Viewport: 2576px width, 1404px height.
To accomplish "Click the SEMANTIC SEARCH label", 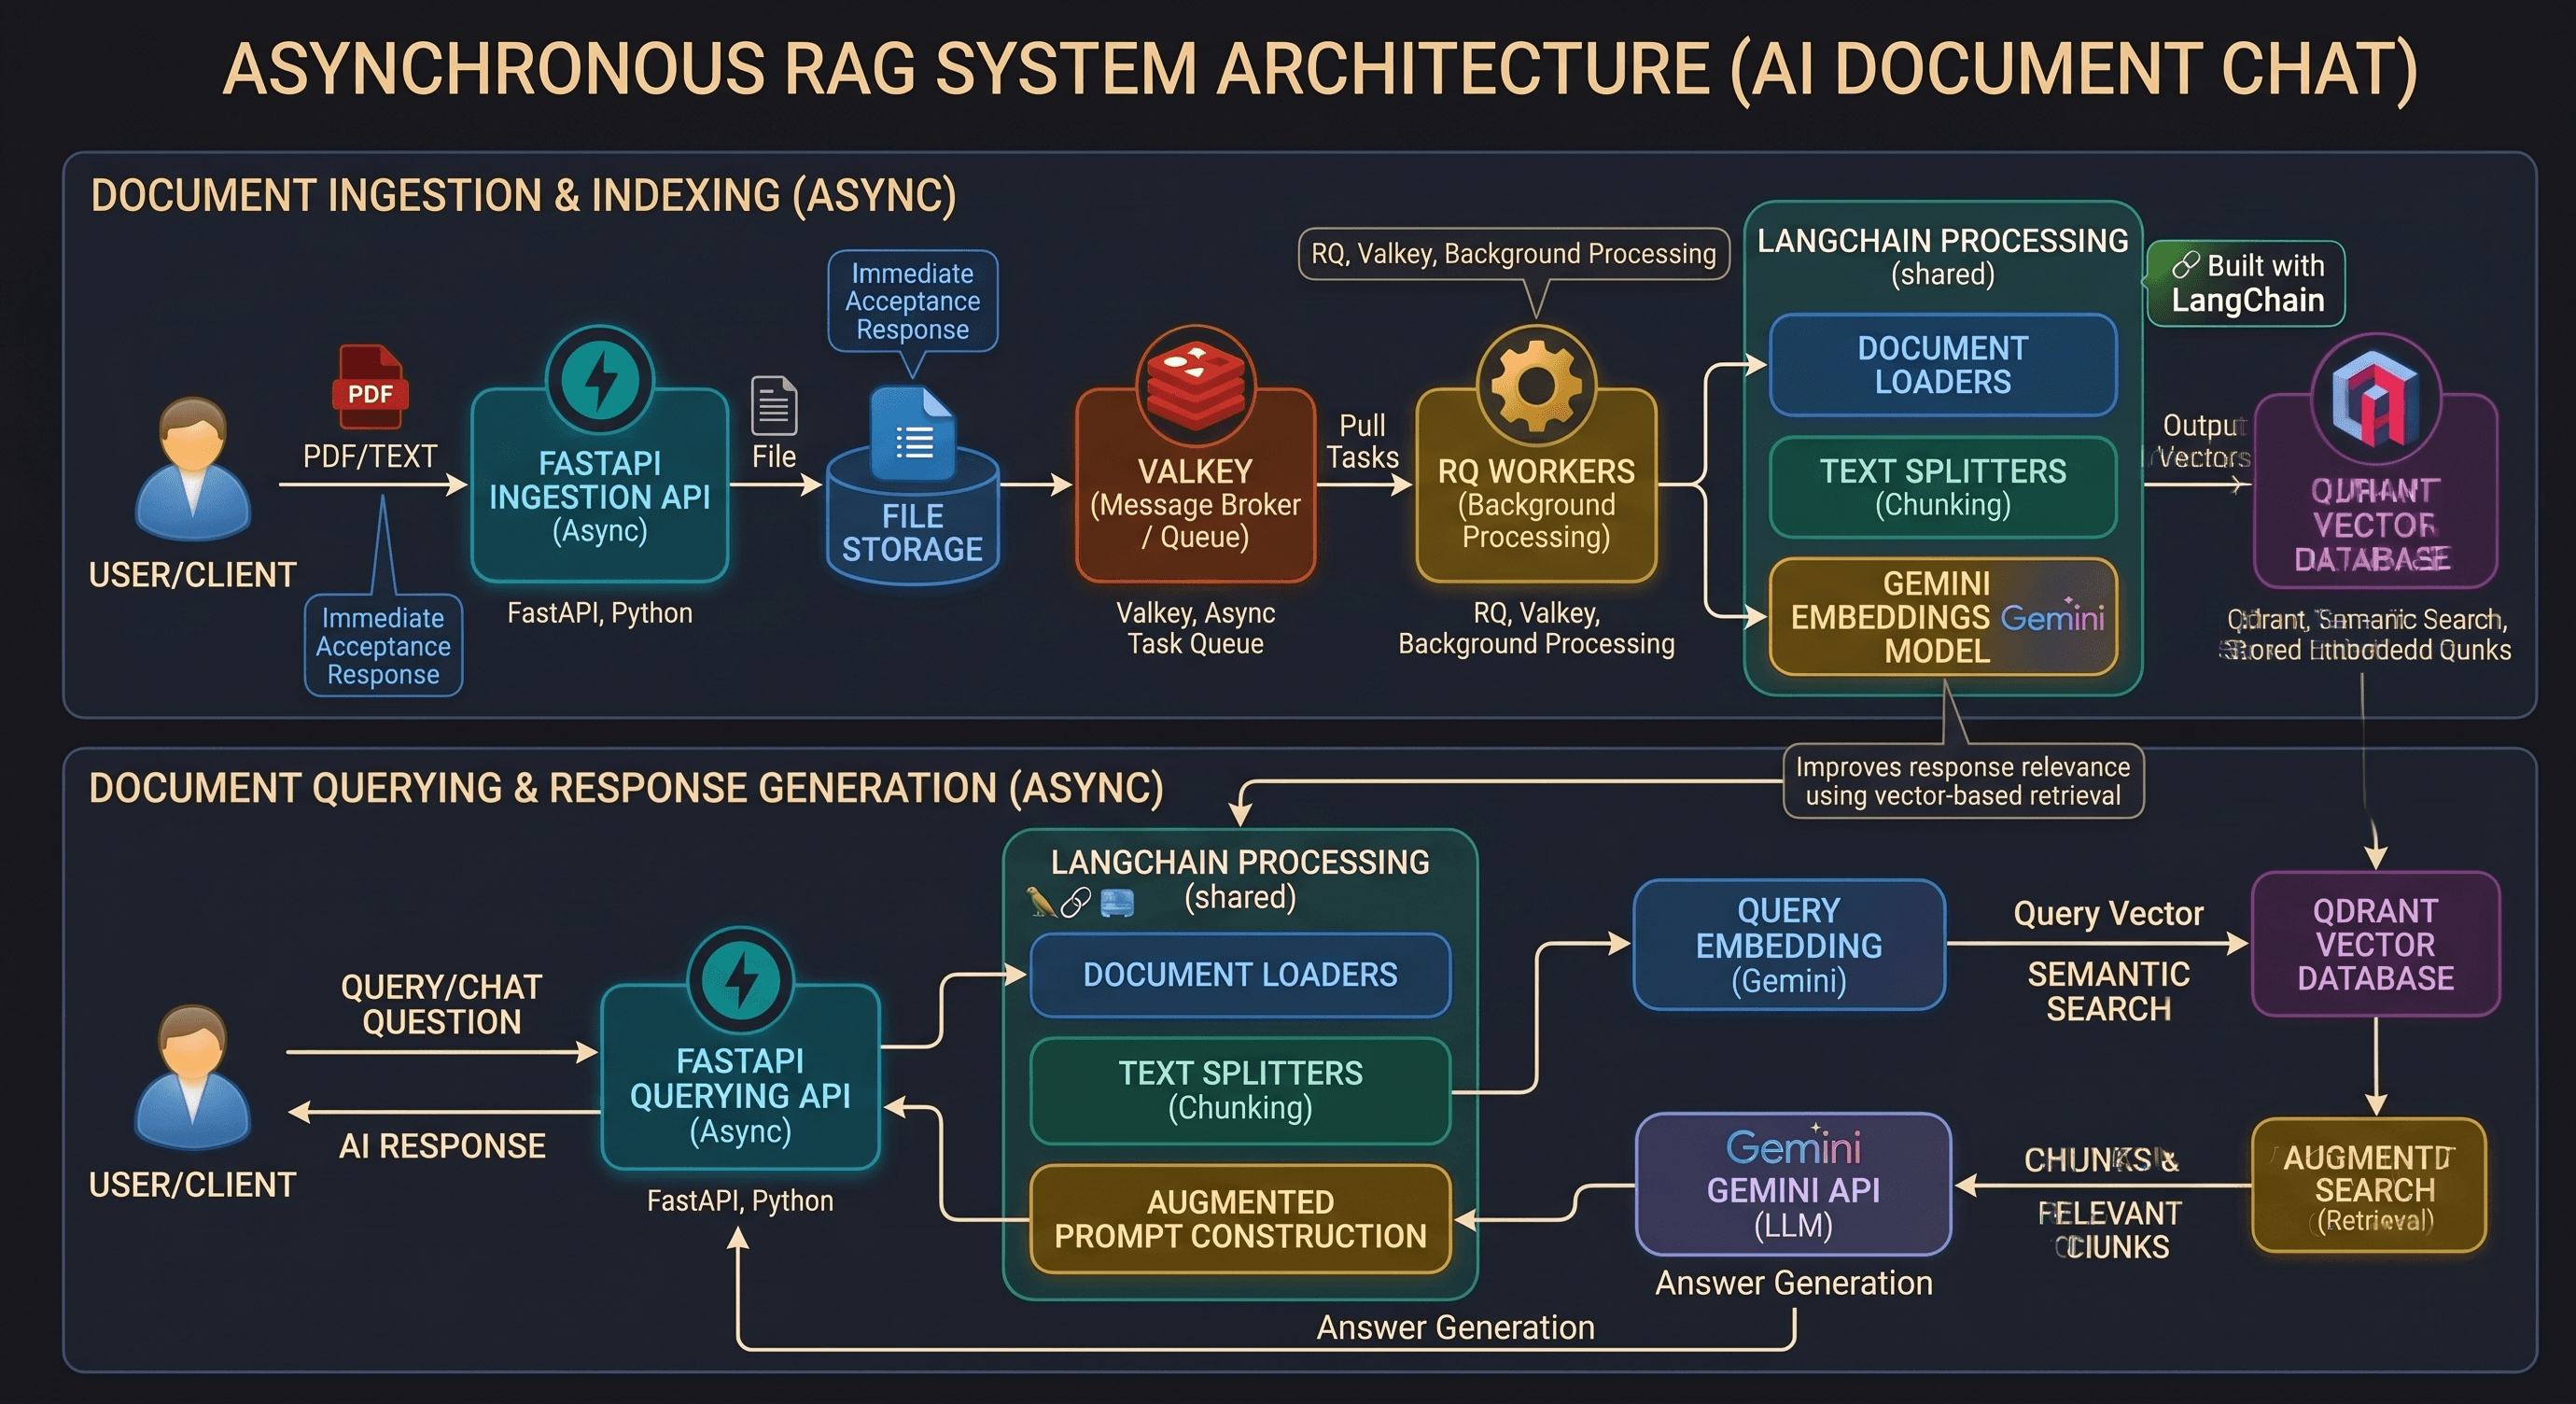I will coord(2108,991).
